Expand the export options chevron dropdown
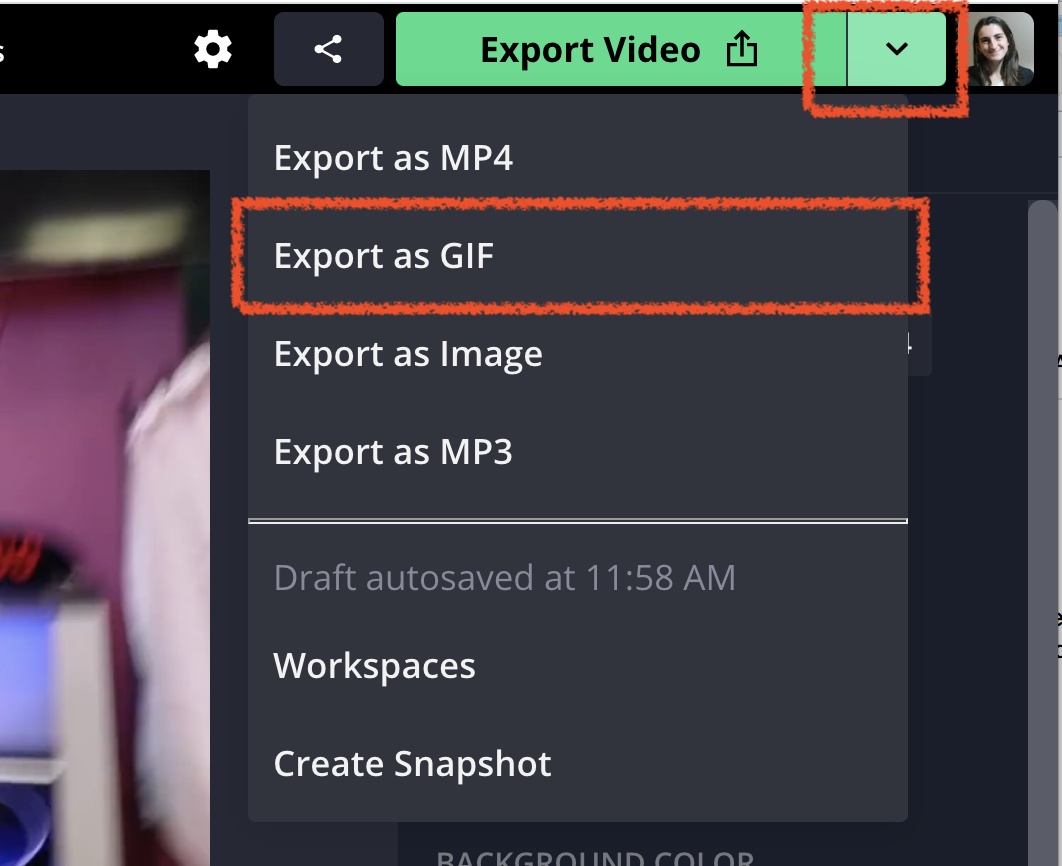 click(x=897, y=49)
